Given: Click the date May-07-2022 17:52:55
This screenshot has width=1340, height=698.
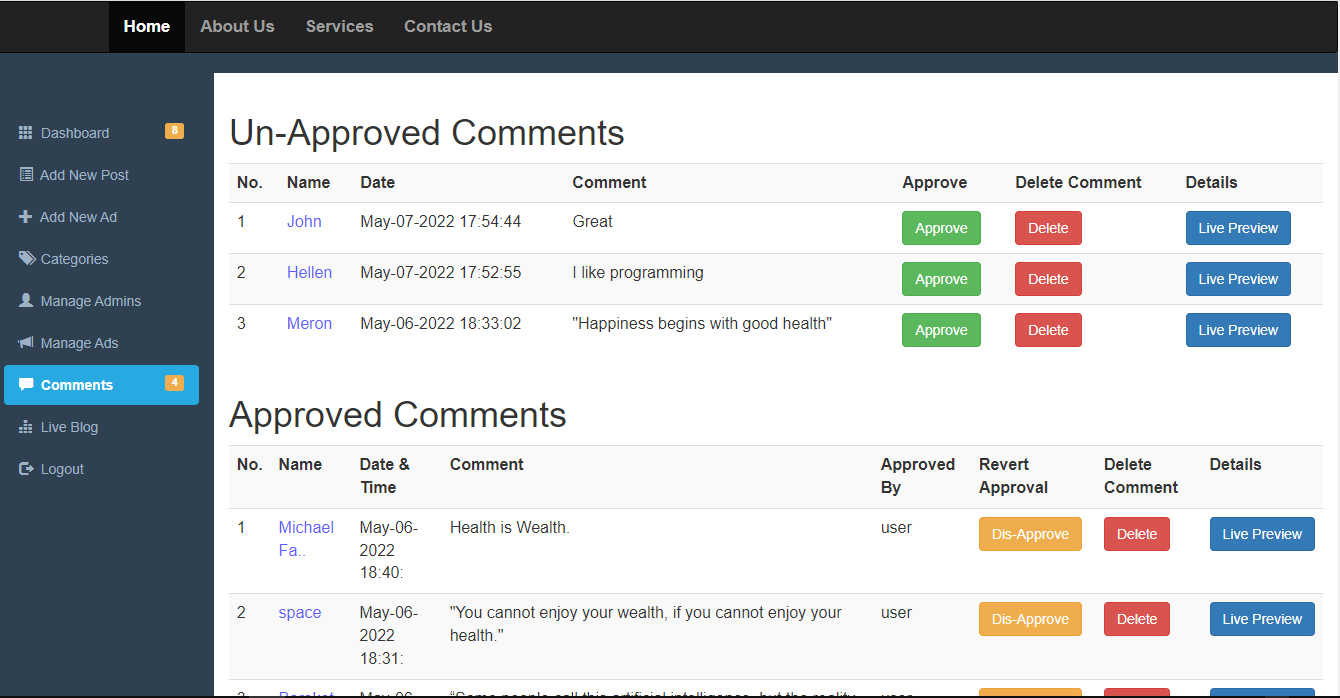Looking at the screenshot, I should (441, 272).
